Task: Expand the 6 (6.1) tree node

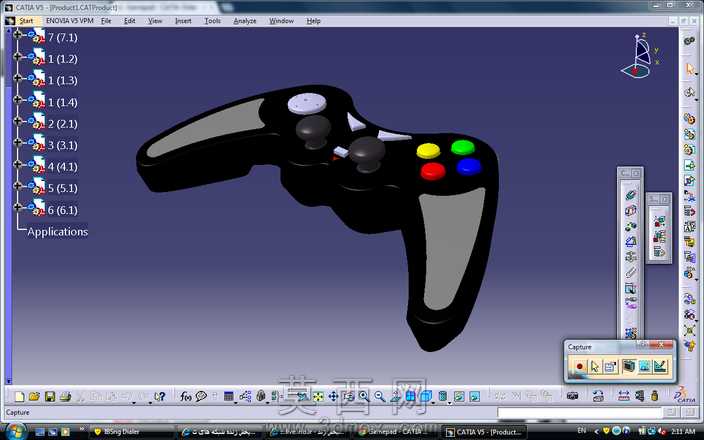Action: pos(18,207)
